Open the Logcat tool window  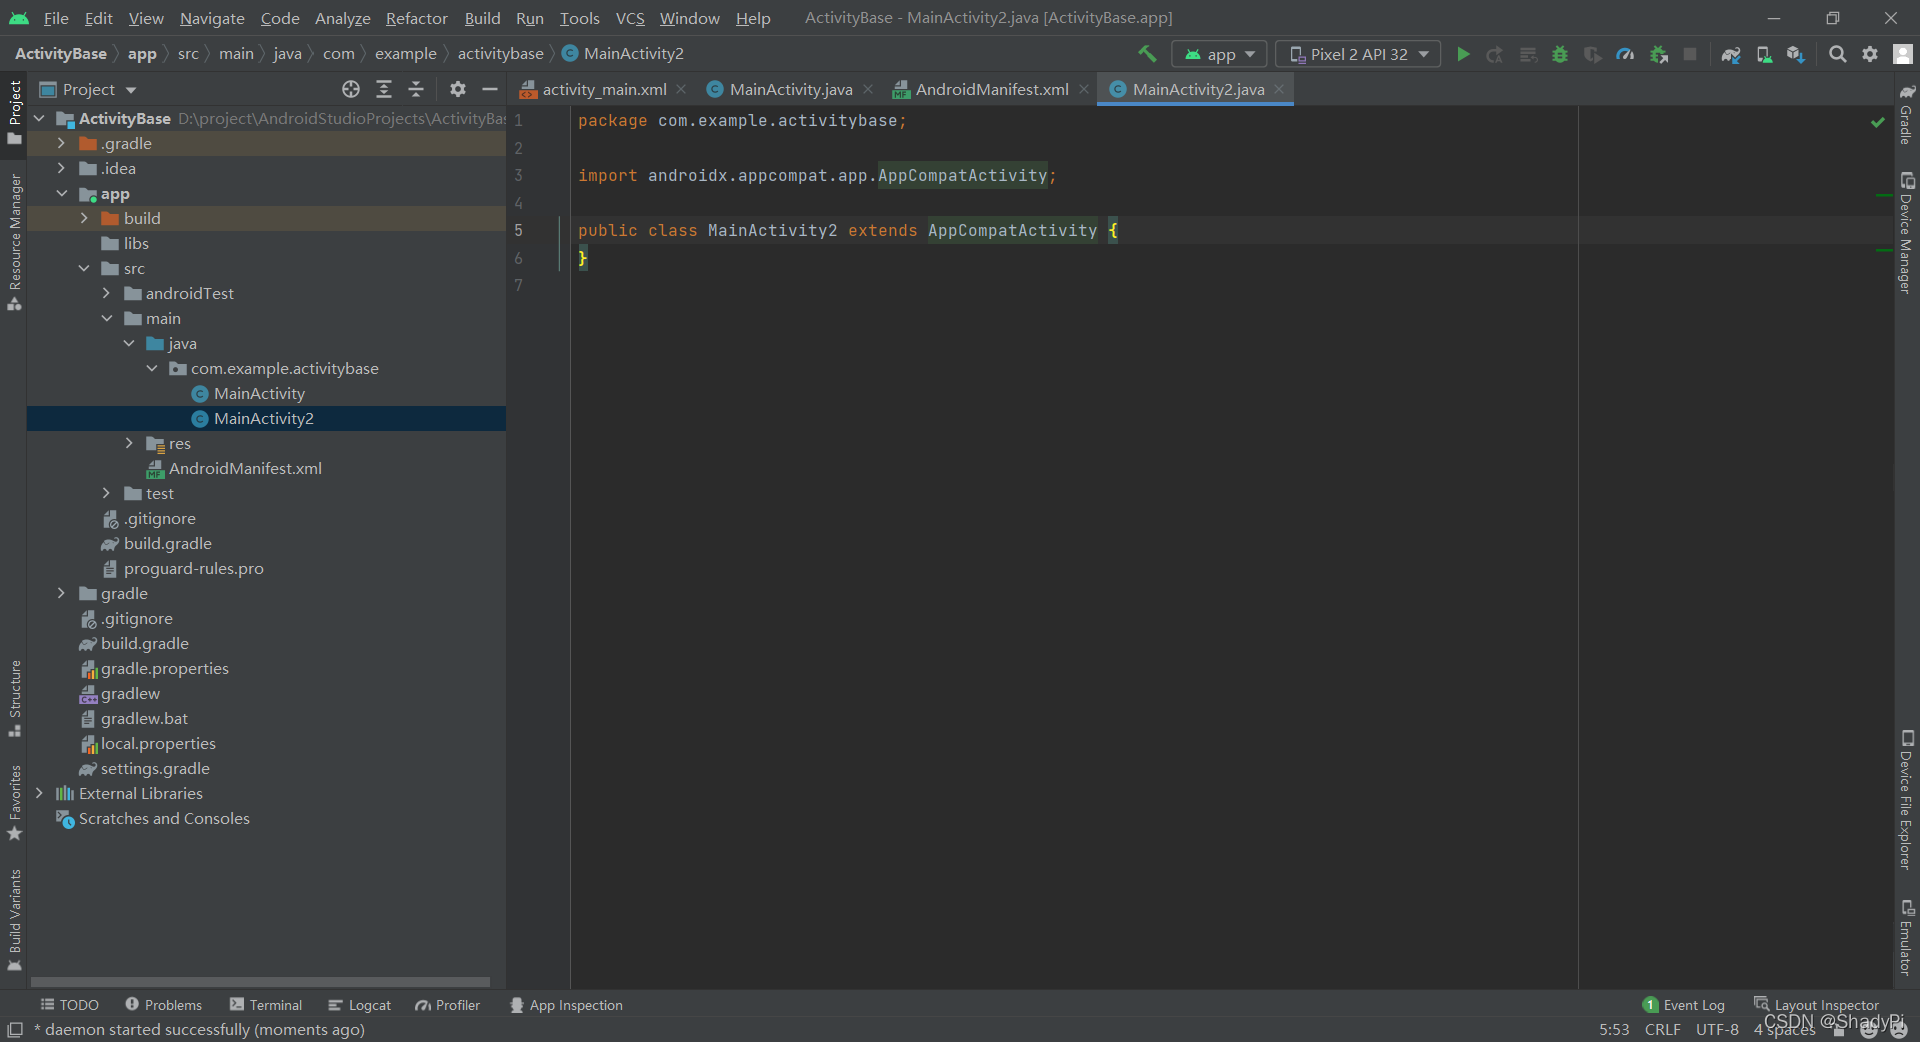point(360,1005)
